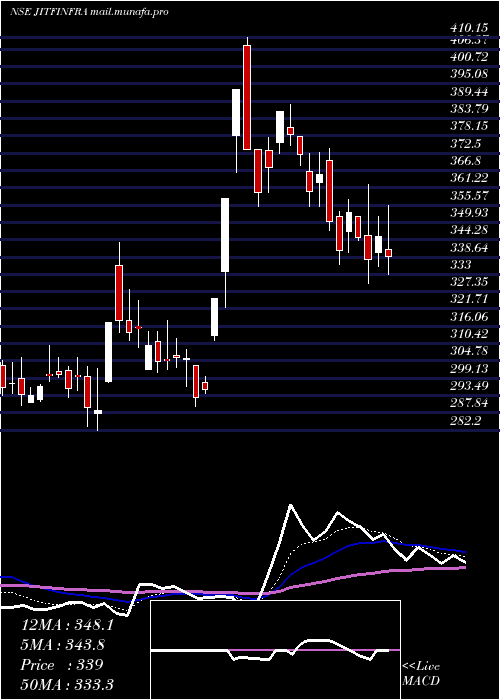Click the 282.2 price axis label
The height and width of the screenshot is (700, 500).
465,421
